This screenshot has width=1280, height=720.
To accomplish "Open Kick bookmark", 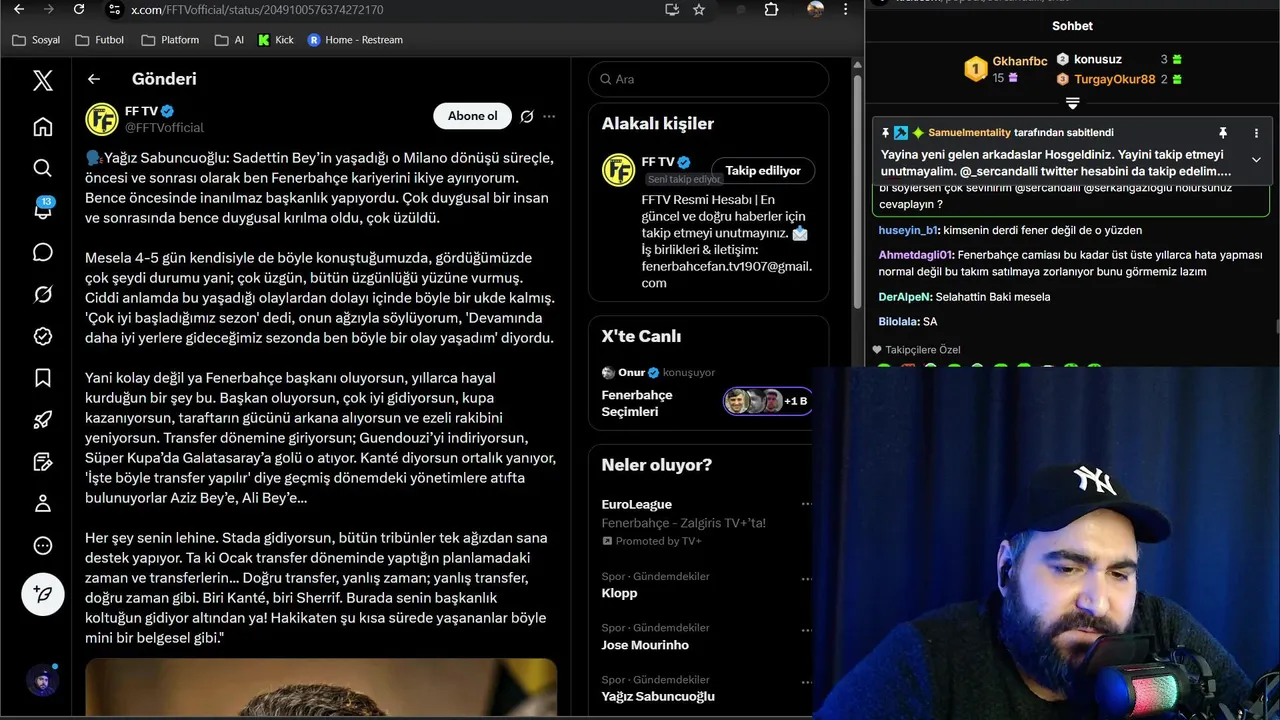I will coord(276,40).
